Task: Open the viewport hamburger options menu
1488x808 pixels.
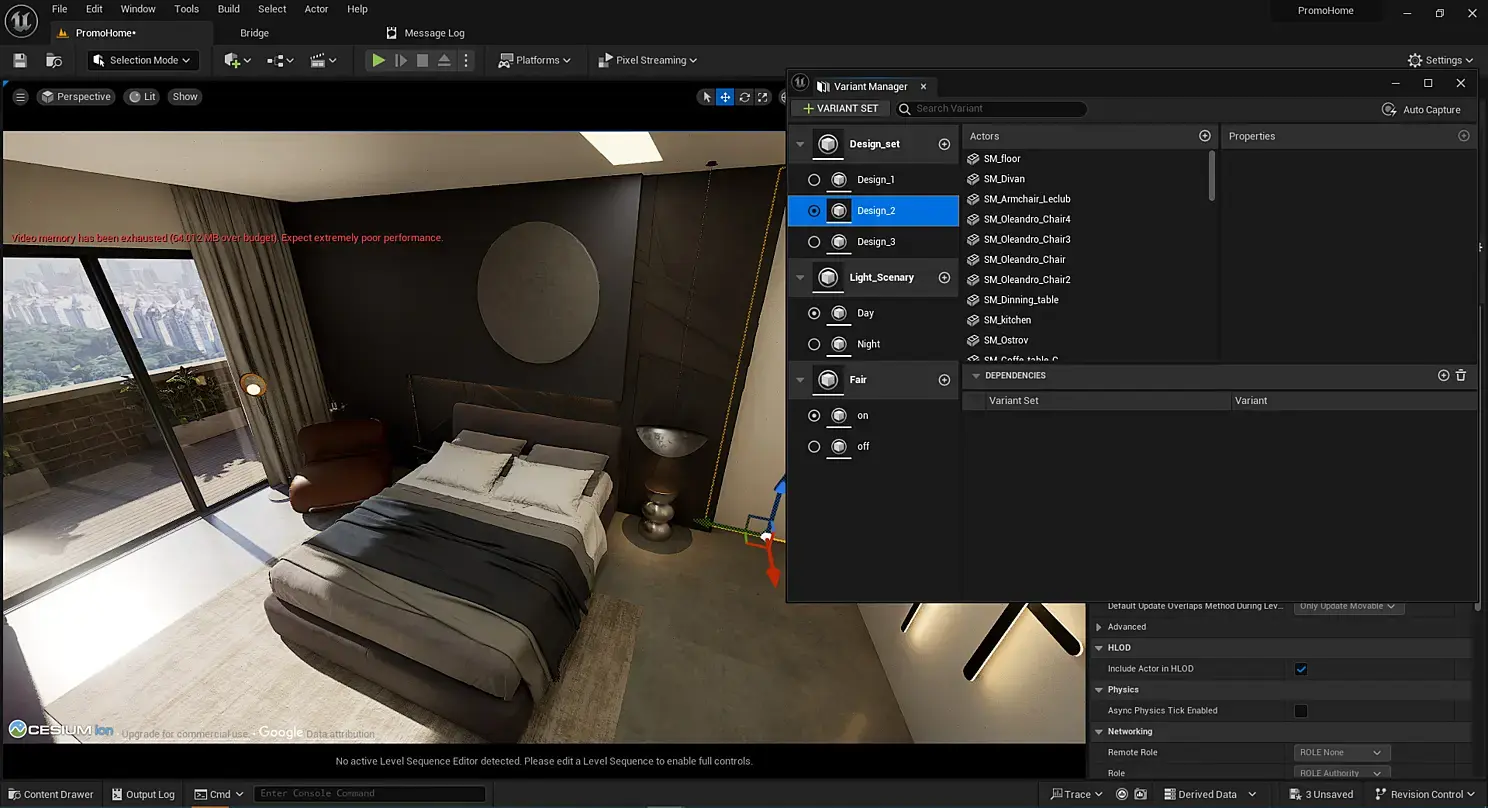Action: click(20, 97)
